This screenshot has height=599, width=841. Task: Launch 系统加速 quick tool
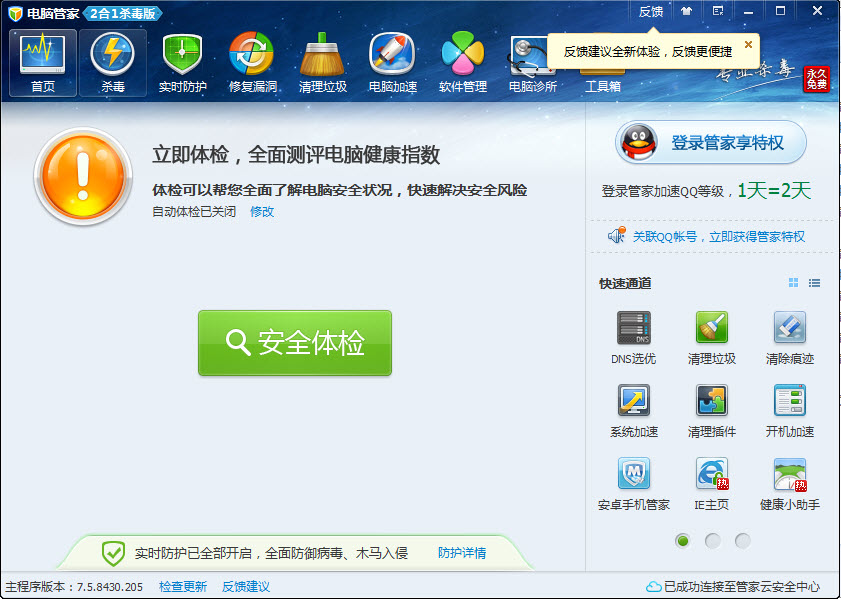click(633, 410)
